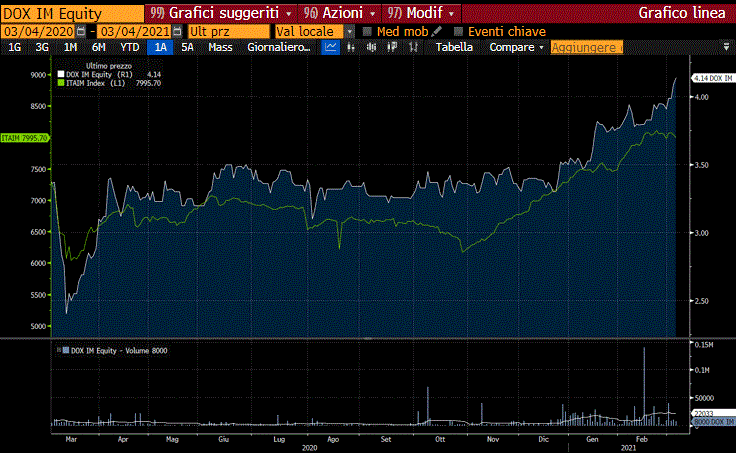Viewport: 736px width, 453px height.
Task: Select the 5A time range tab
Action: coord(187,47)
